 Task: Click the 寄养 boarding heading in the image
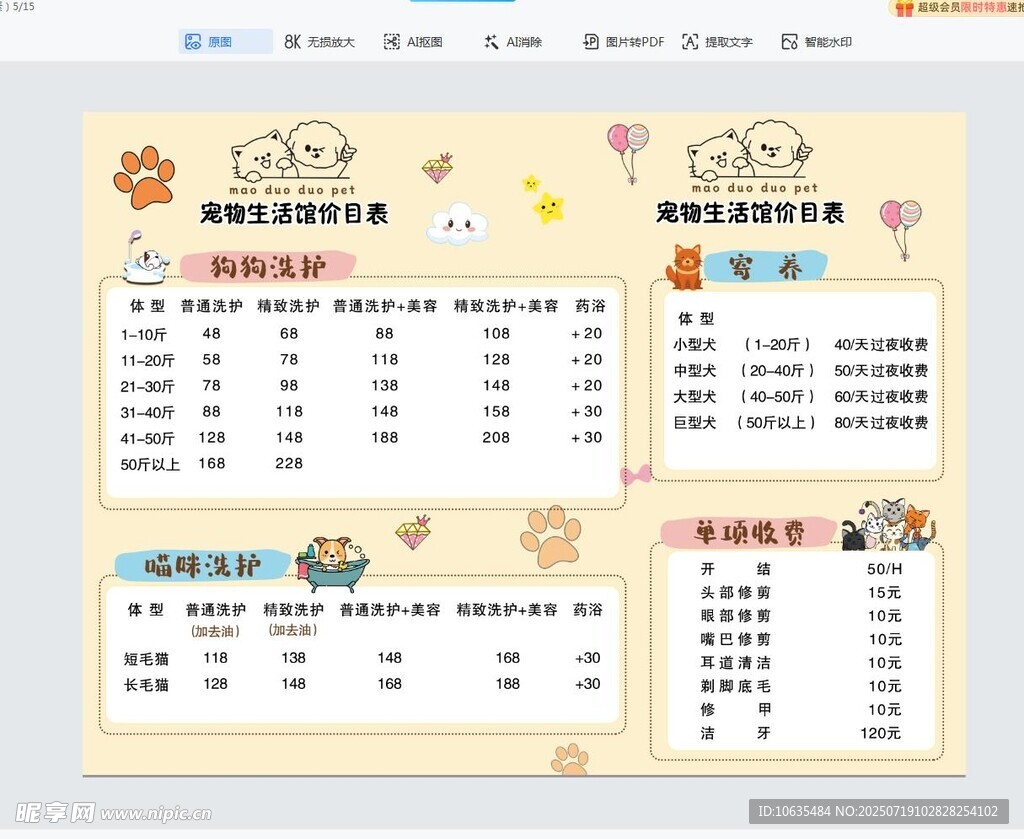tap(765, 267)
